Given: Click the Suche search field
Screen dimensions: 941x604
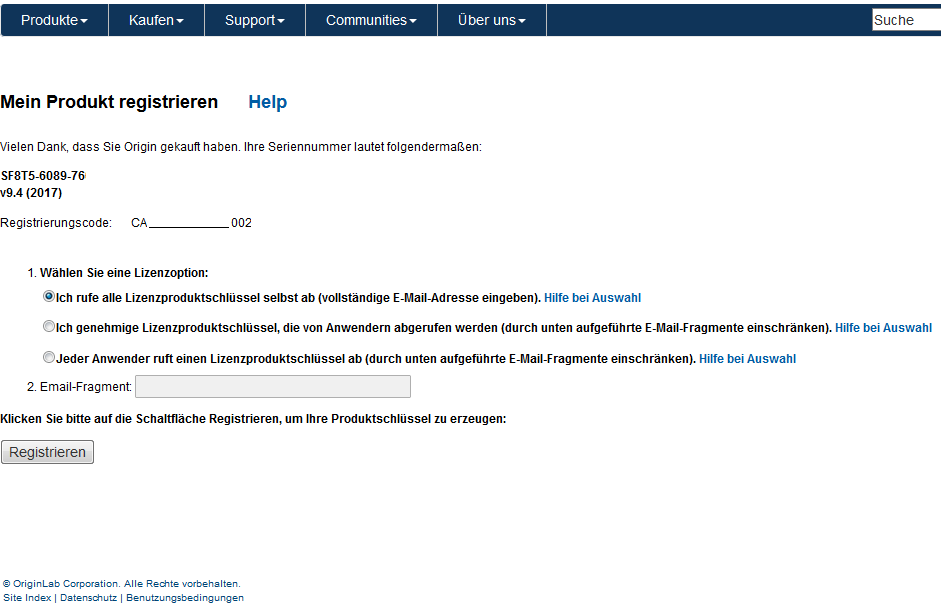Looking at the screenshot, I should [906, 20].
